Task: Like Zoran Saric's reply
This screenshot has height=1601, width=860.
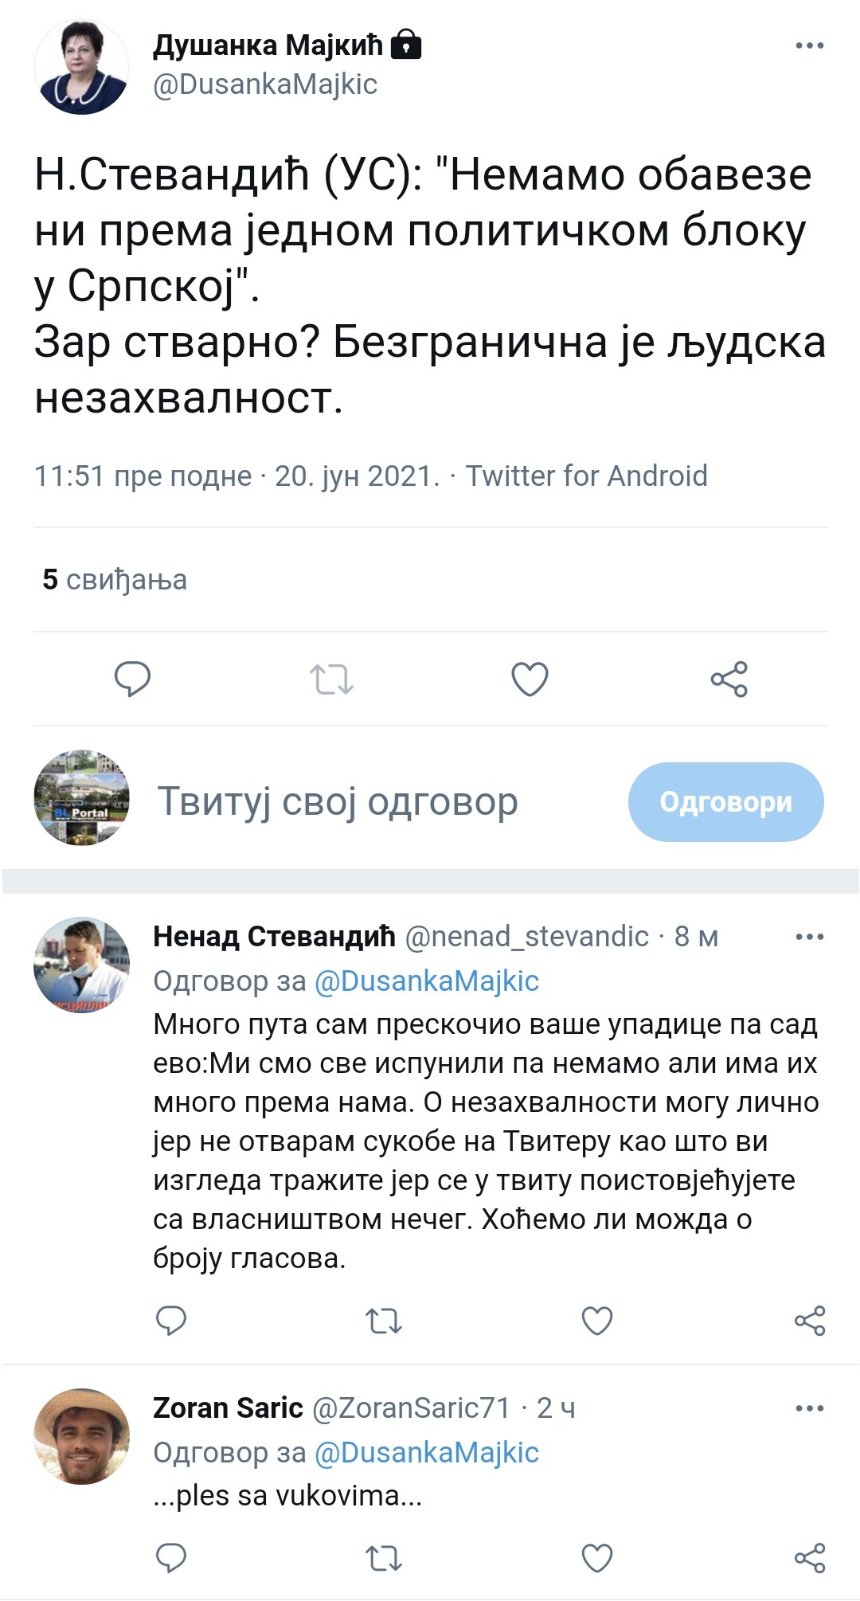Action: [597, 1557]
